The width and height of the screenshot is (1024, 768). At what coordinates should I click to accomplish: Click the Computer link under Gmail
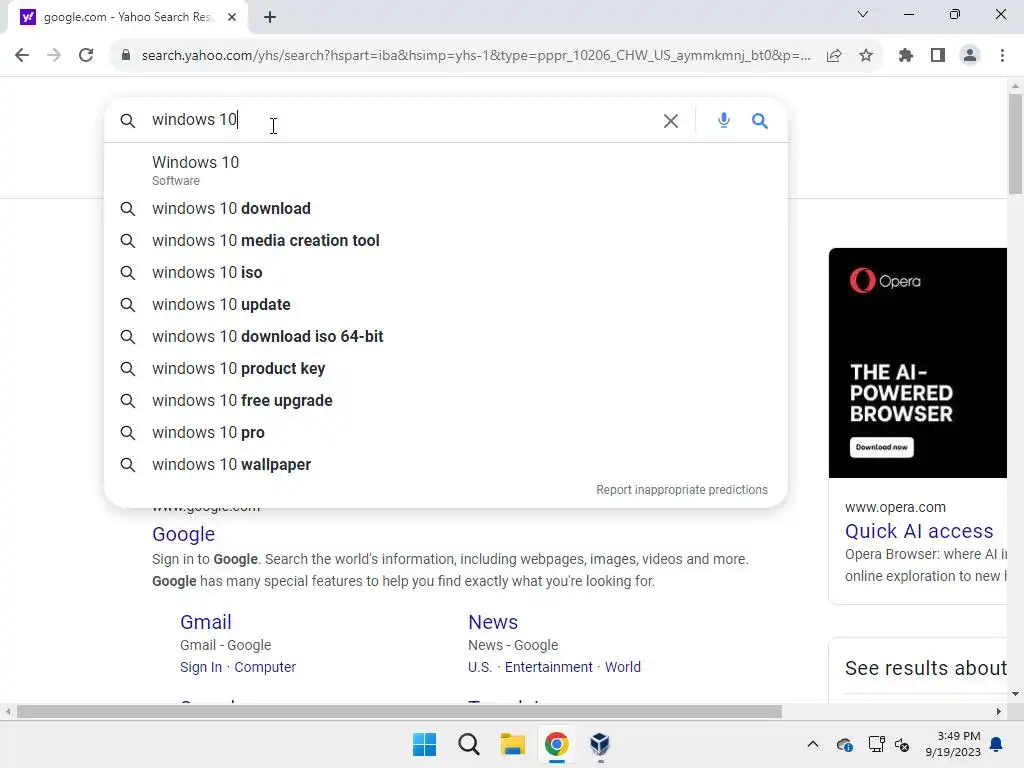[265, 667]
